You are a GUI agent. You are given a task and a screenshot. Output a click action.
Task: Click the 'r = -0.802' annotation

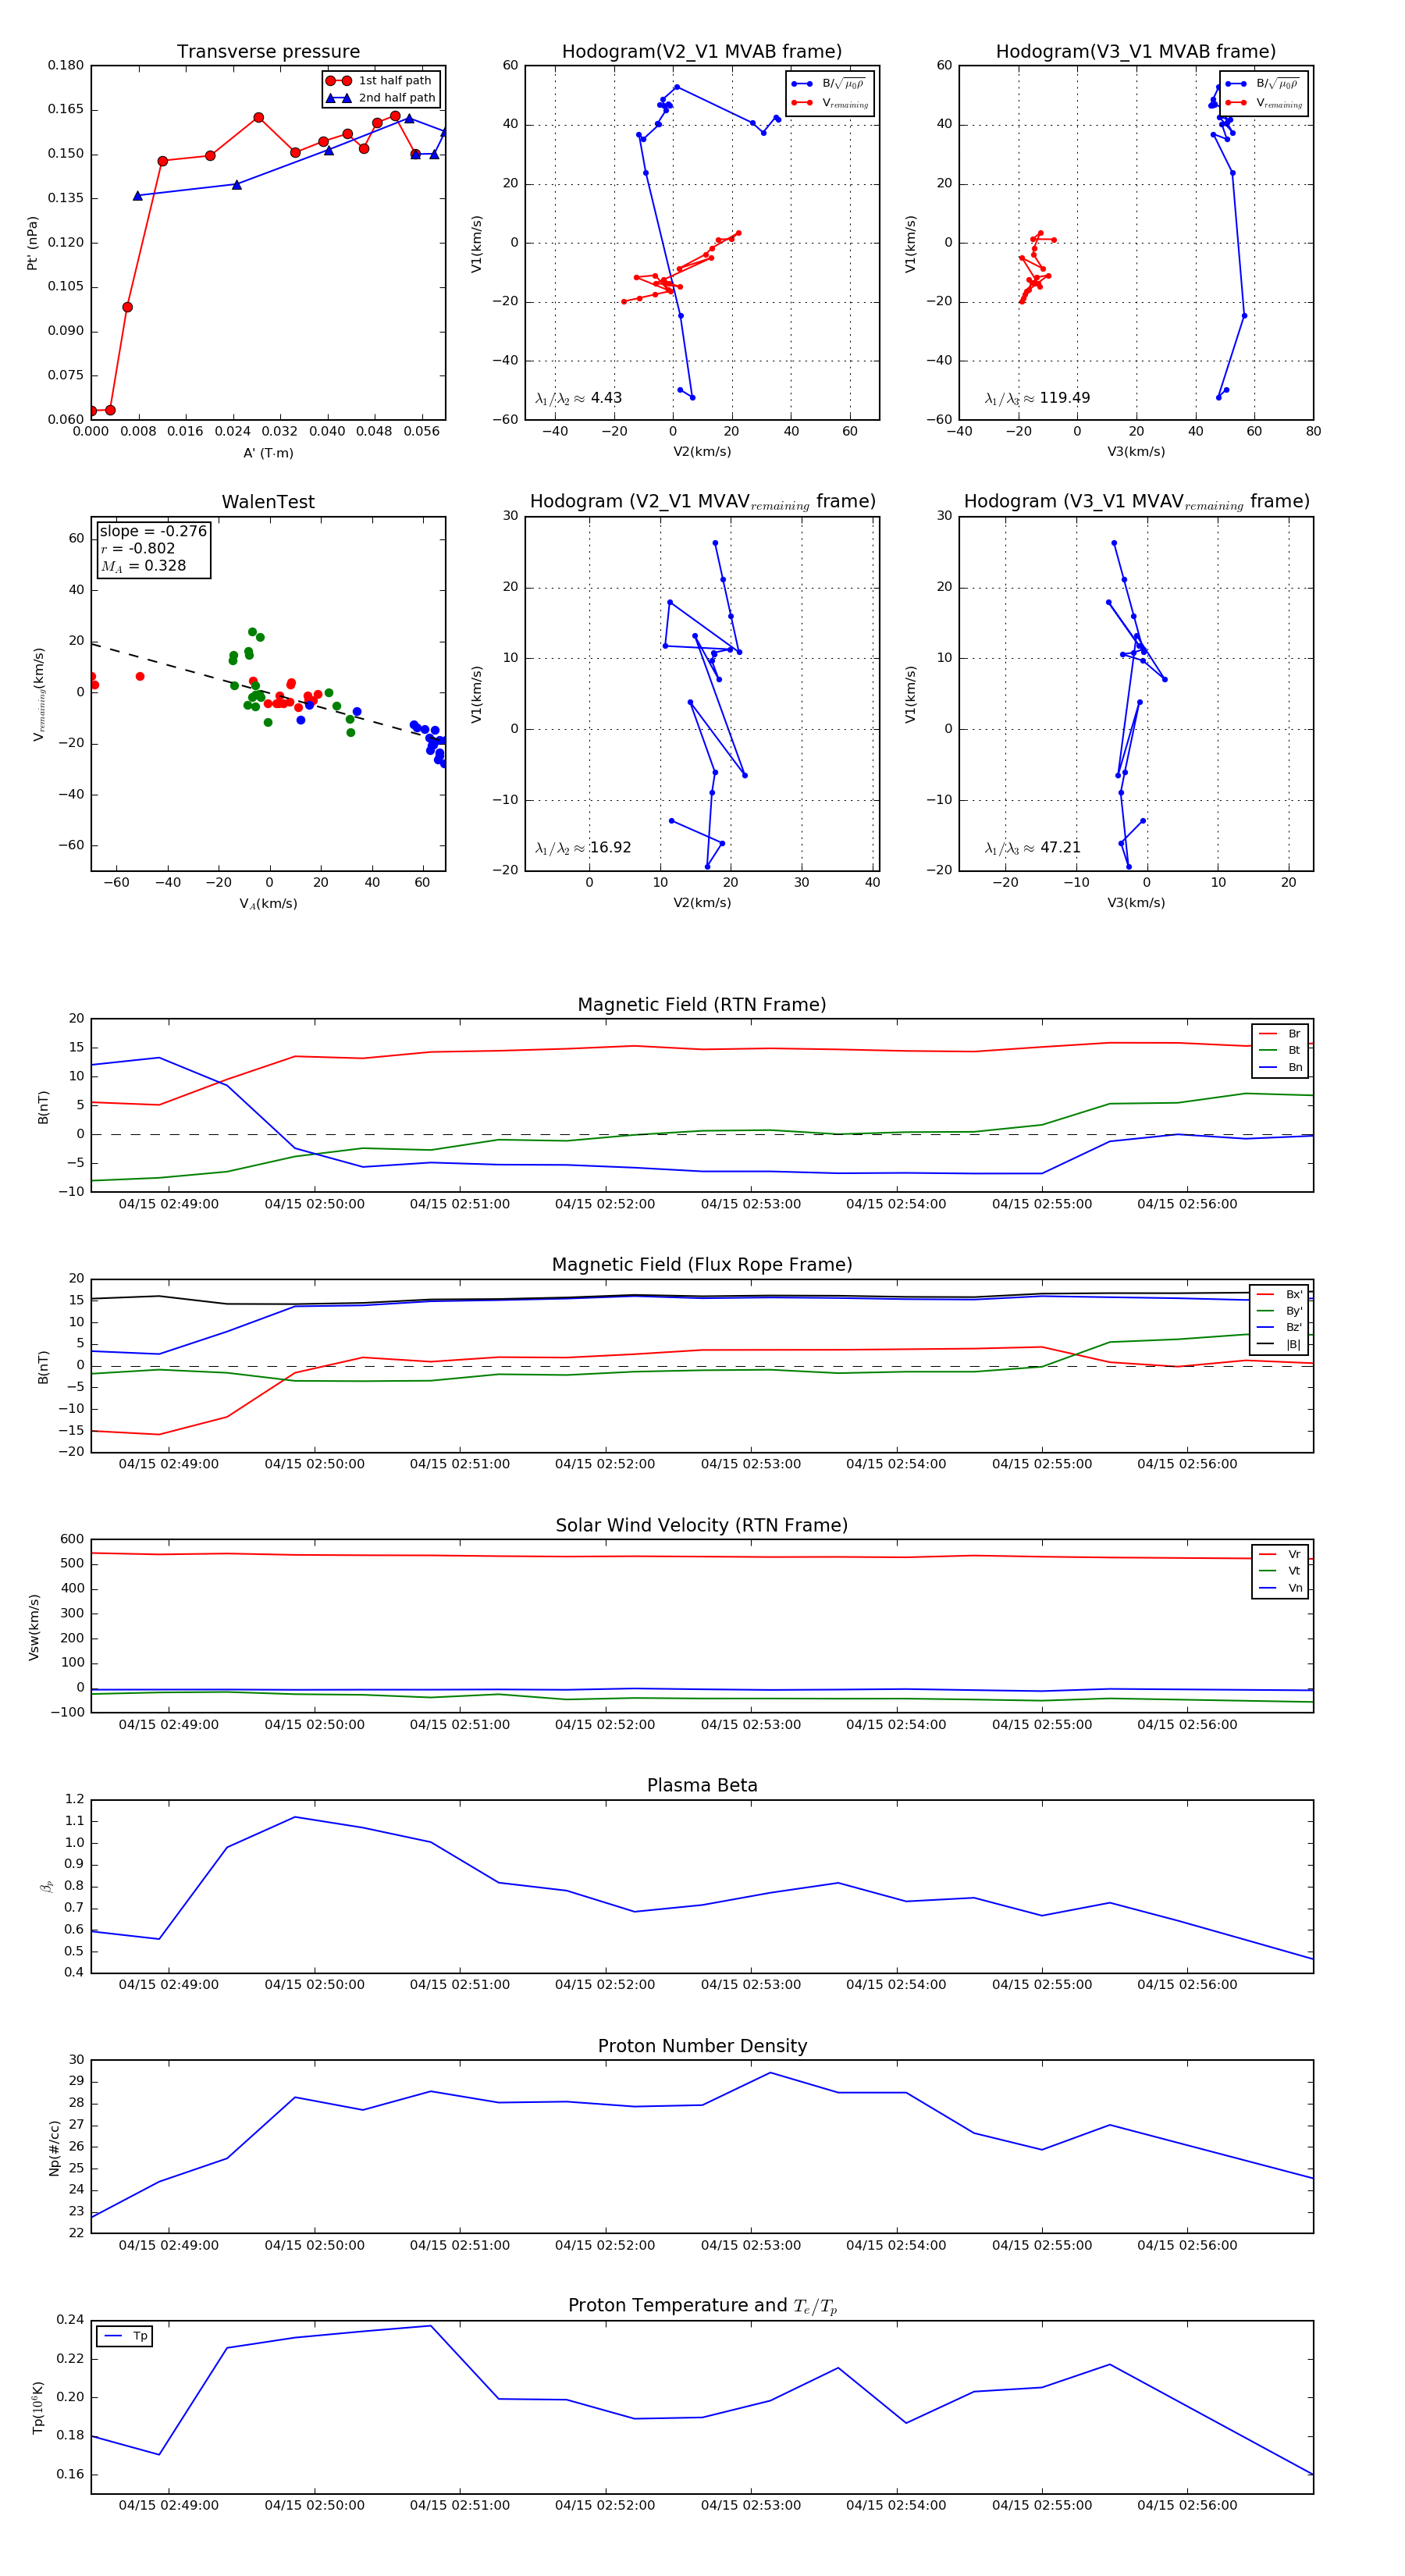tap(138, 548)
